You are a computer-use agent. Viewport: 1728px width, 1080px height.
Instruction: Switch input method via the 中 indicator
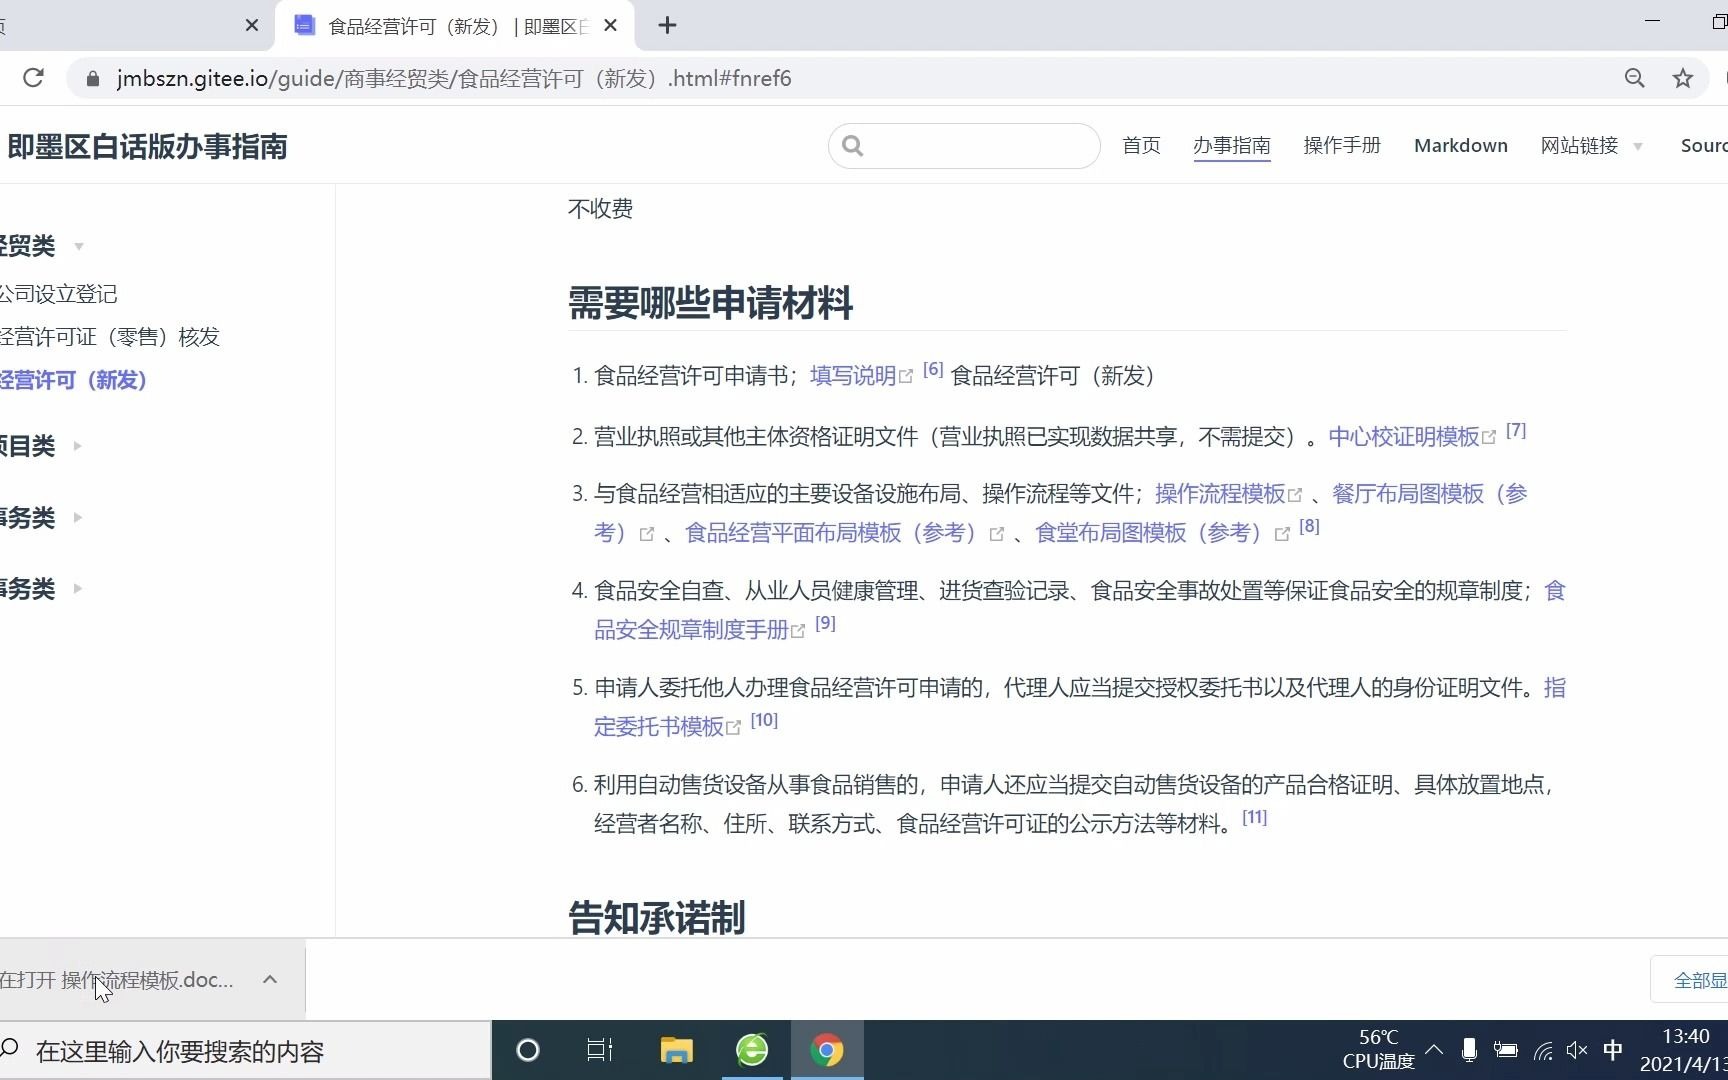1614,1050
